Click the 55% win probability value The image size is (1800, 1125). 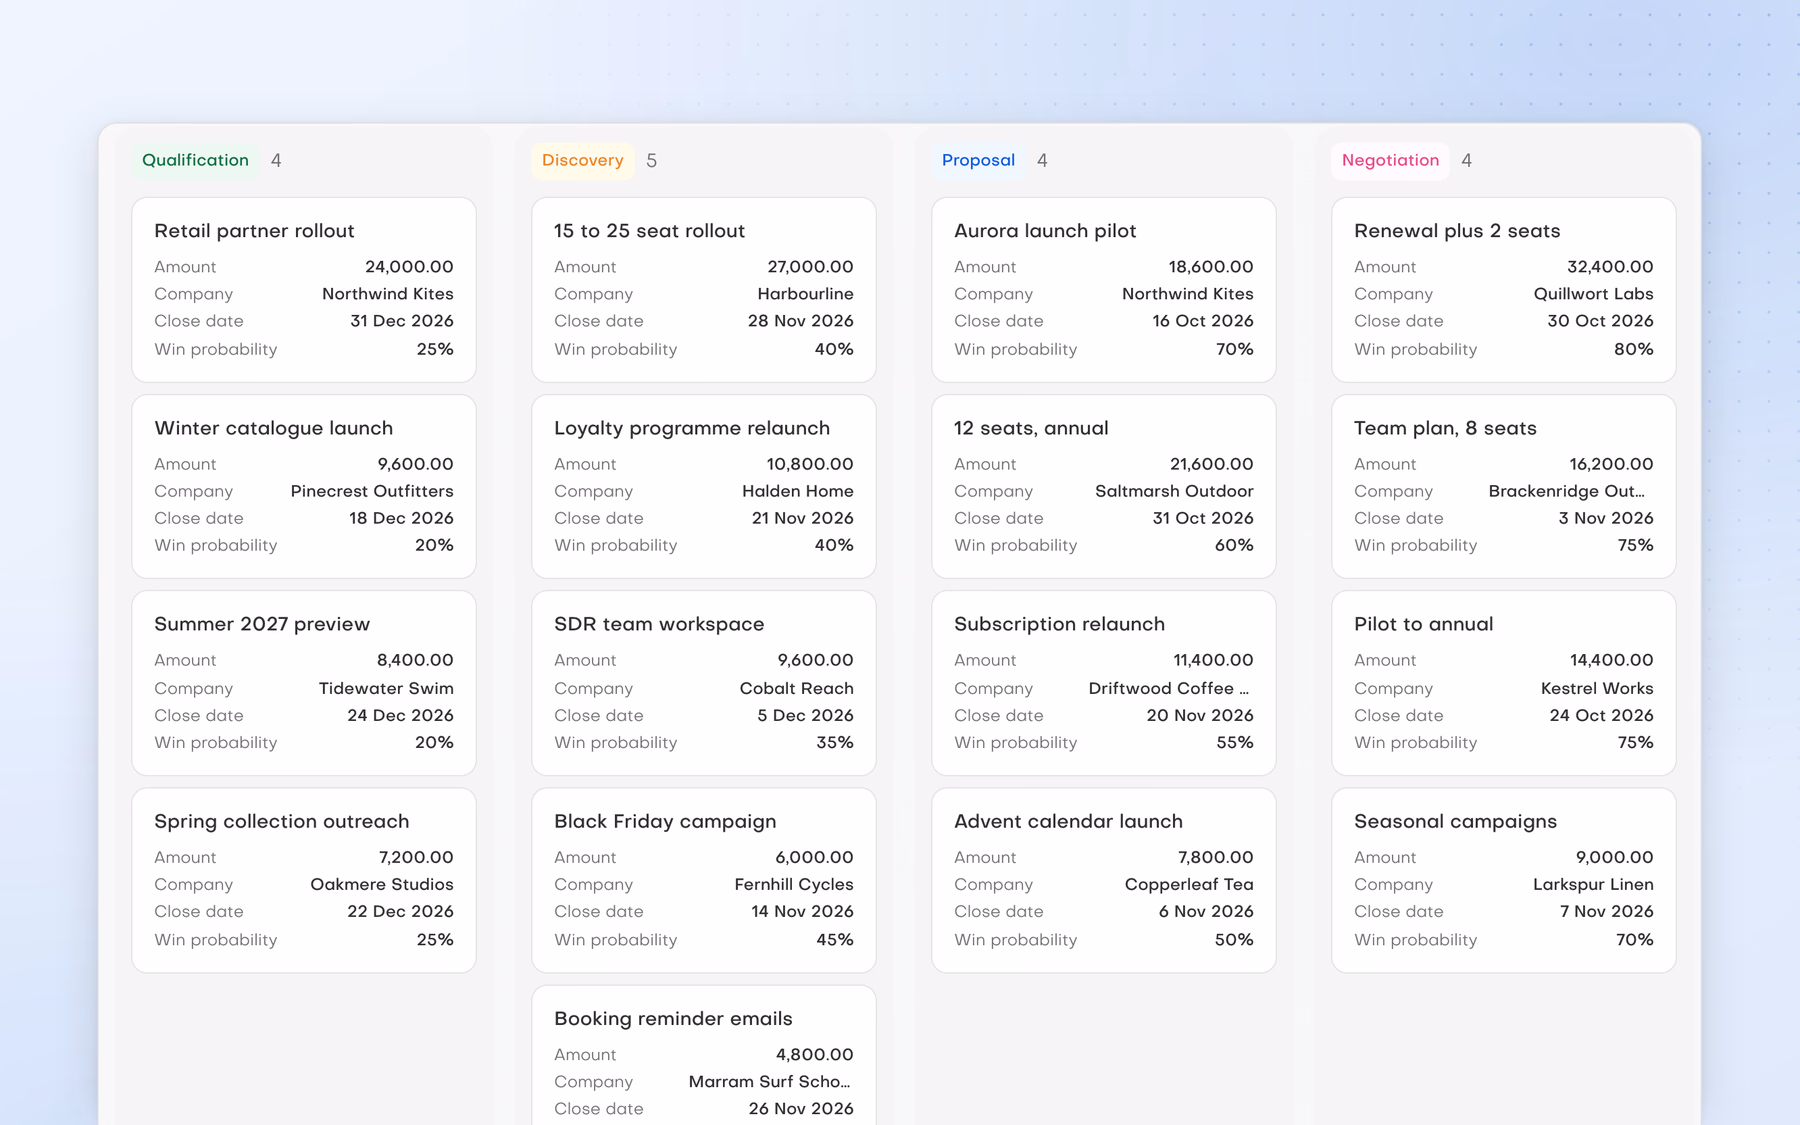[x=1235, y=743]
